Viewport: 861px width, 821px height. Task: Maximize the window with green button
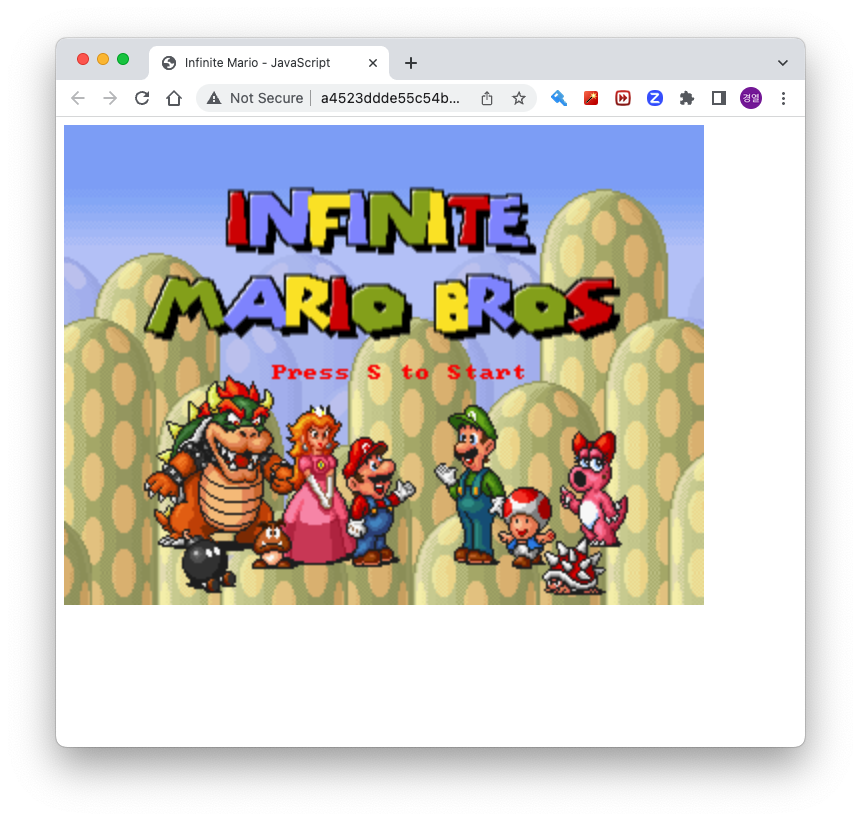pyautogui.click(x=123, y=59)
